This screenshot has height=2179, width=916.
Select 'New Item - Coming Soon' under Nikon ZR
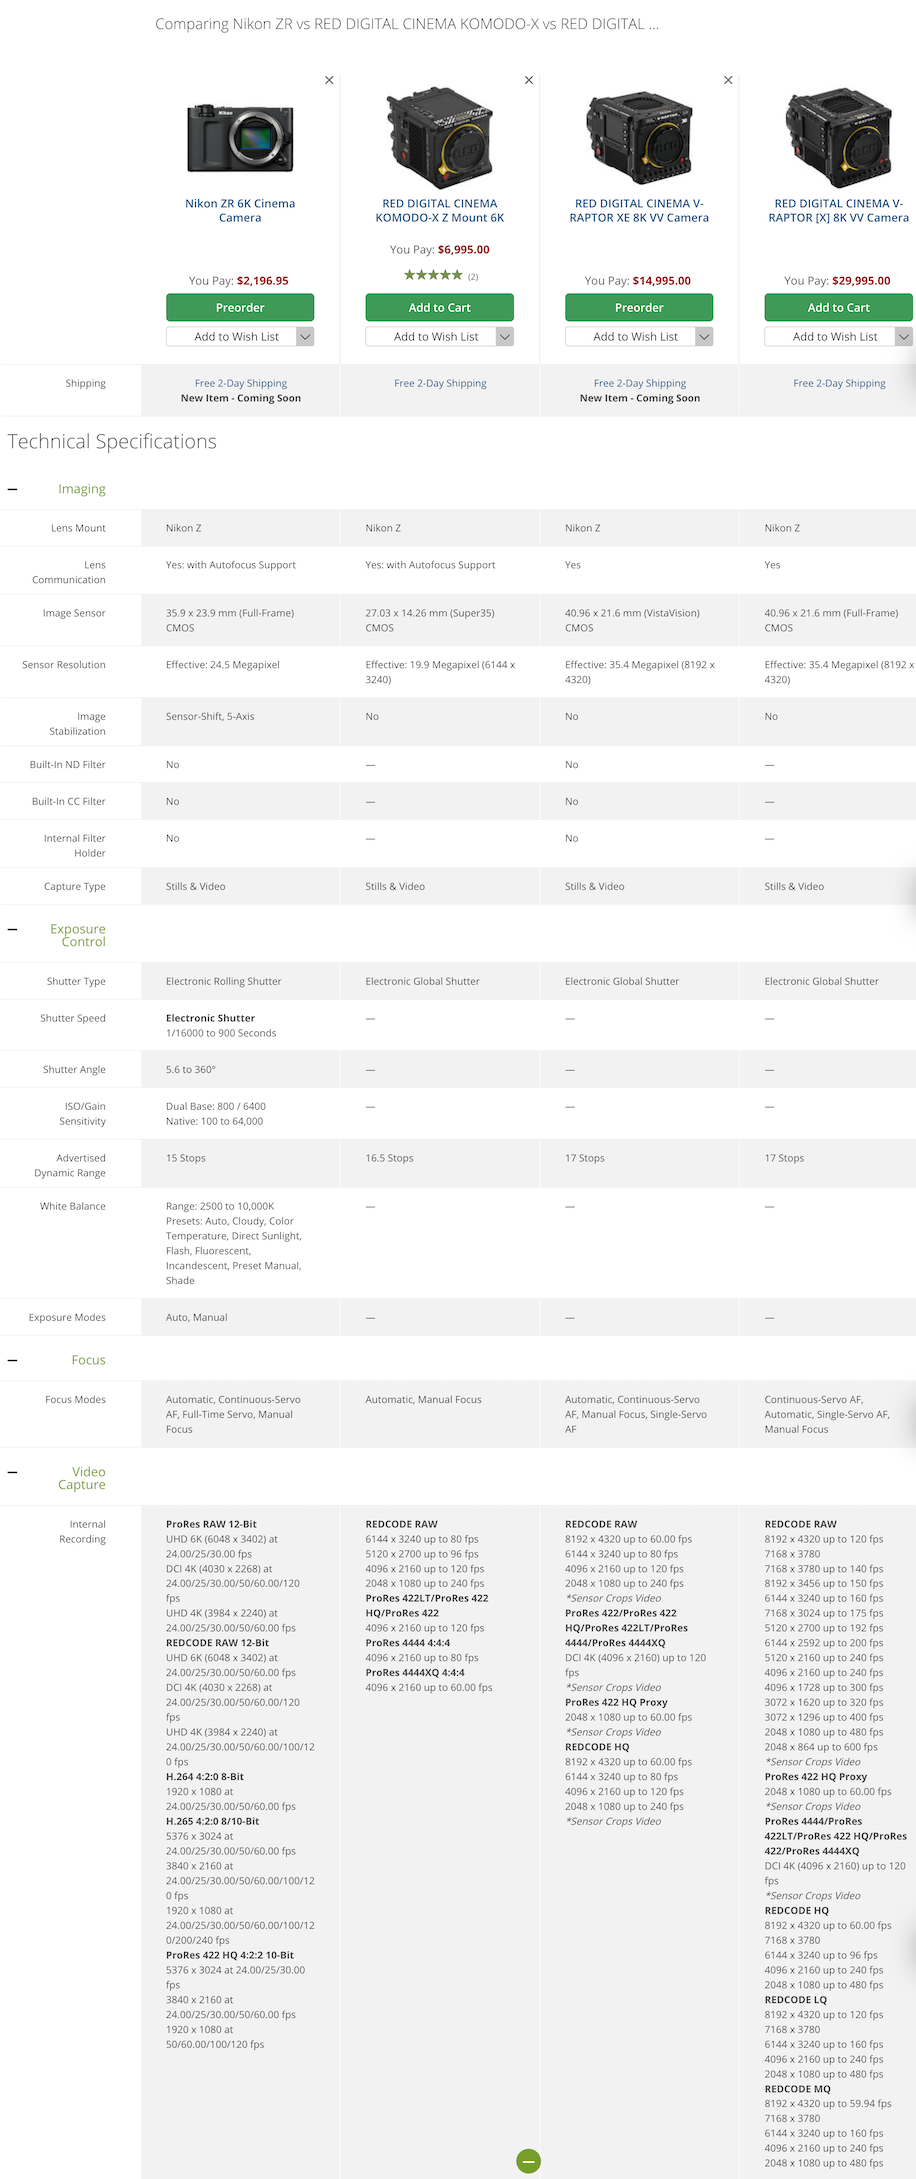click(241, 398)
